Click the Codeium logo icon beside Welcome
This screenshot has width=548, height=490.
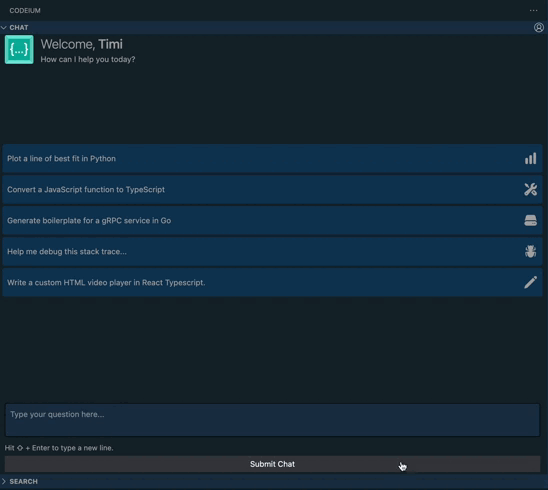point(19,50)
